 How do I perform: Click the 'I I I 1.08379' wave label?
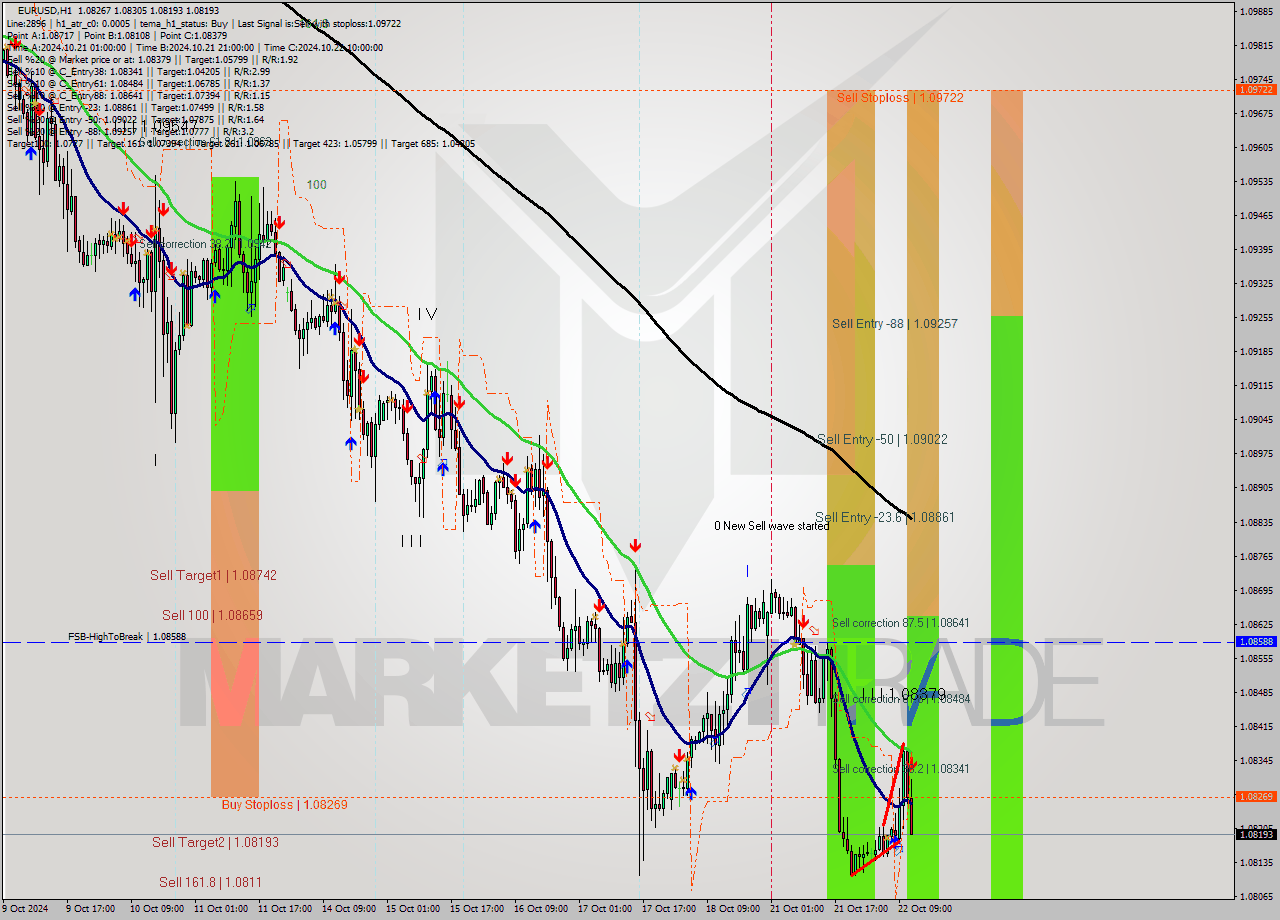(903, 693)
